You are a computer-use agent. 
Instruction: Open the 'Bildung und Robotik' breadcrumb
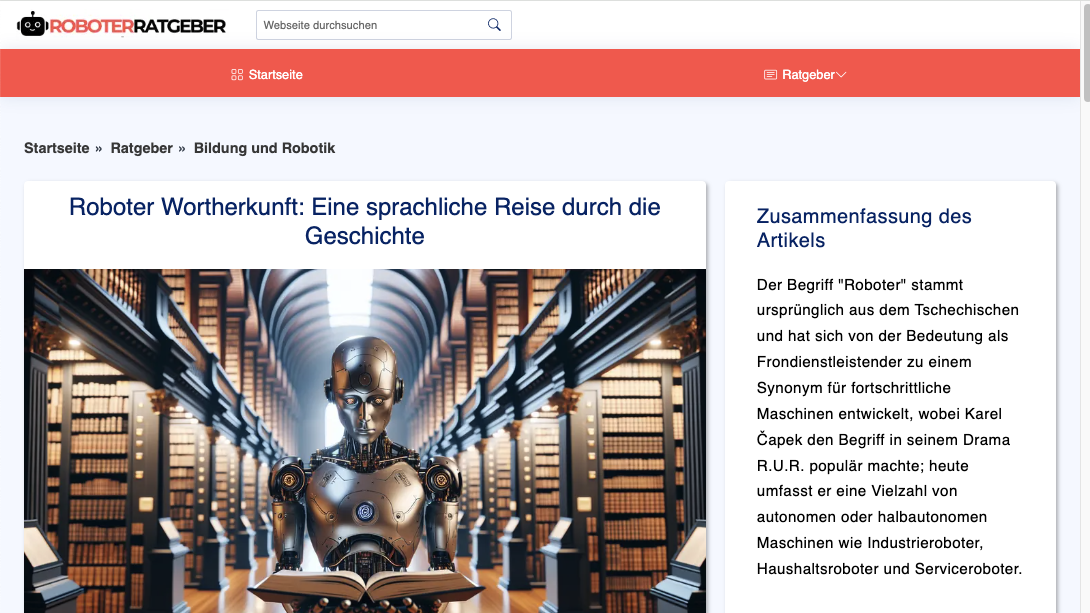(x=264, y=148)
